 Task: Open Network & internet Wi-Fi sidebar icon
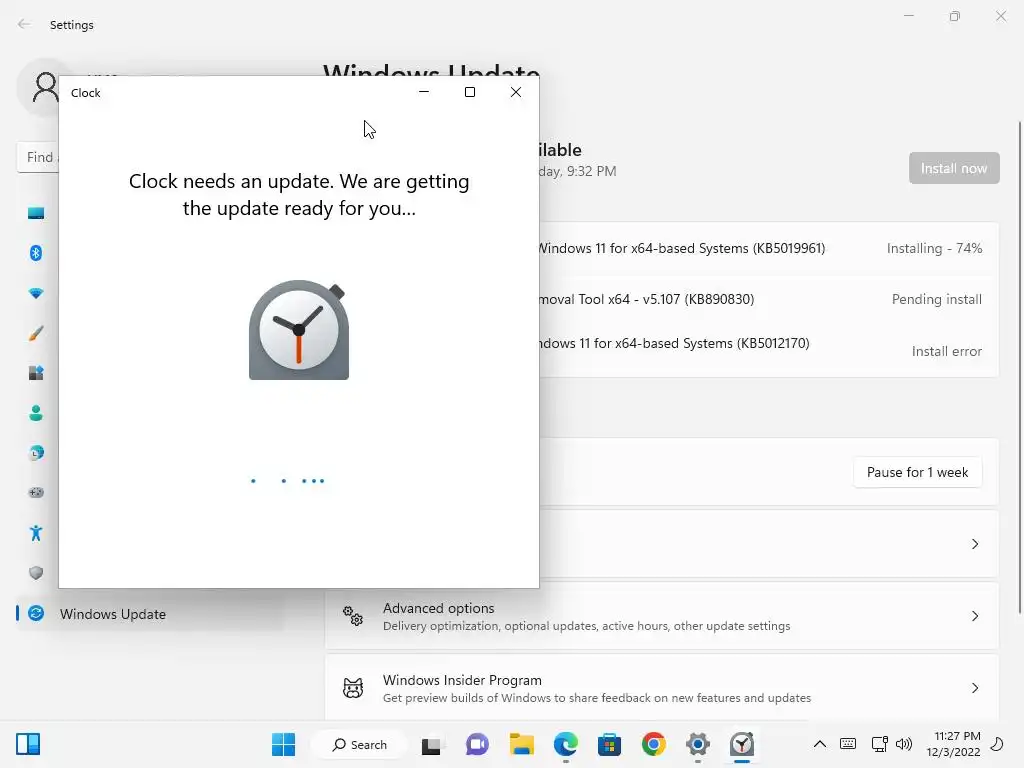[36, 293]
